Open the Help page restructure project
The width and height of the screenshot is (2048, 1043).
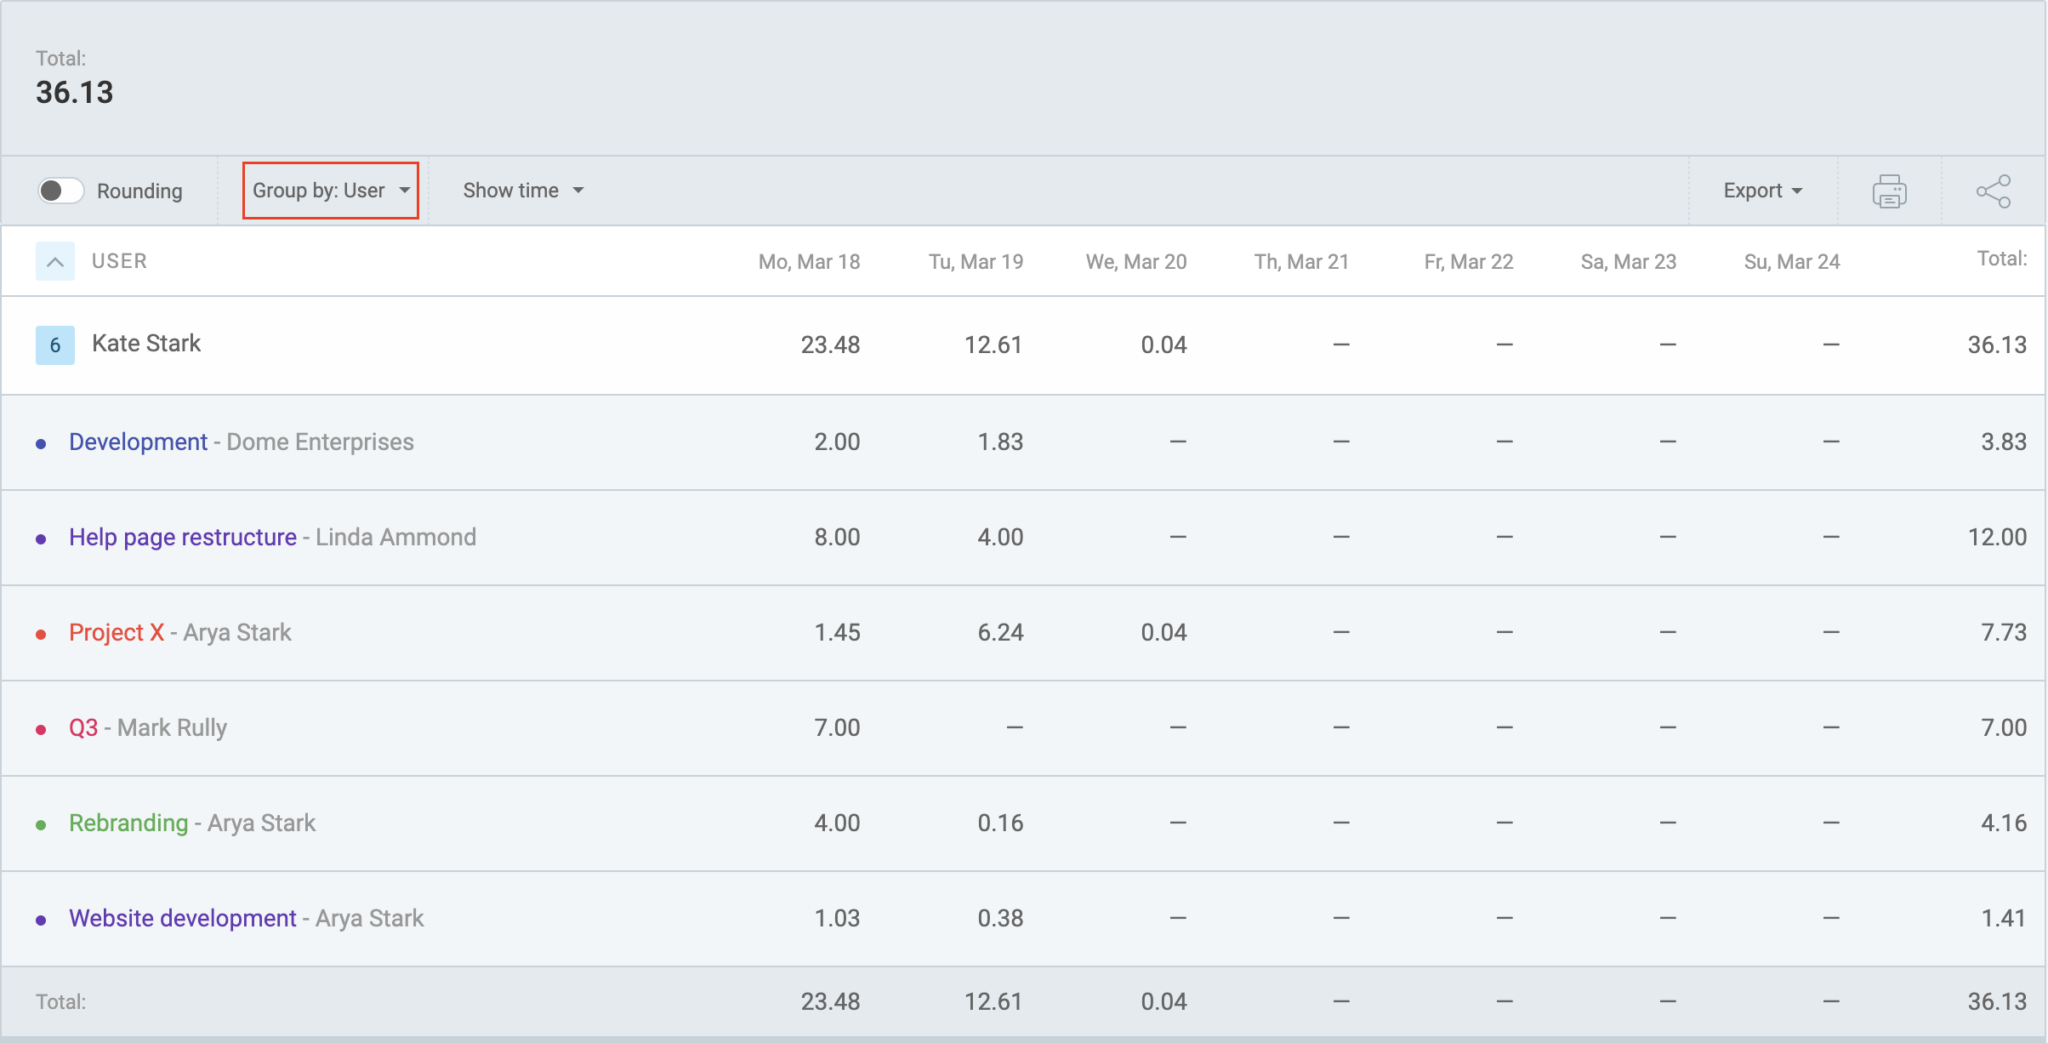(x=182, y=537)
